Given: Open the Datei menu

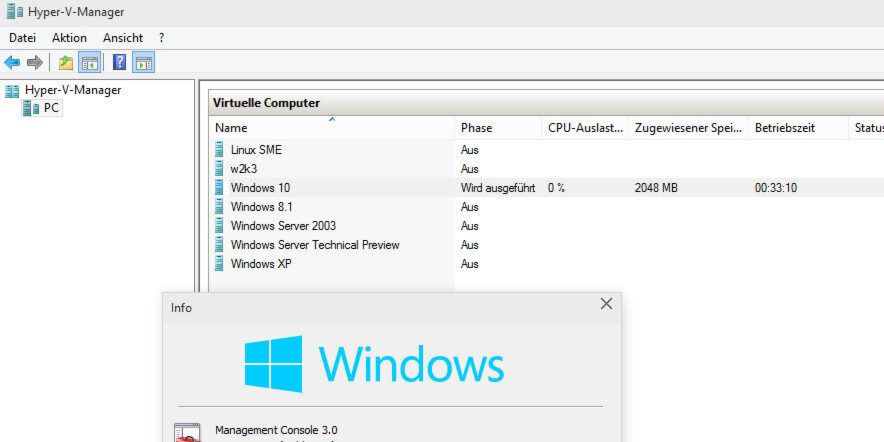Looking at the screenshot, I should click(x=23, y=38).
